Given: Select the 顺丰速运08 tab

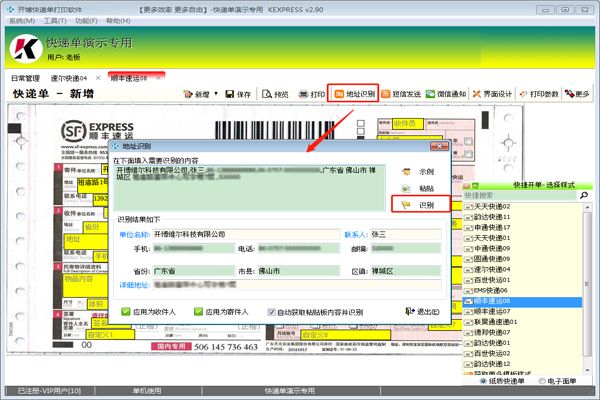Looking at the screenshot, I should tap(129, 78).
